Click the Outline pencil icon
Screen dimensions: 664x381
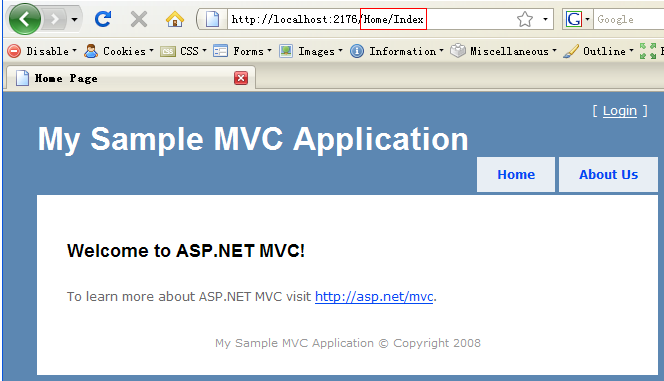[571, 51]
